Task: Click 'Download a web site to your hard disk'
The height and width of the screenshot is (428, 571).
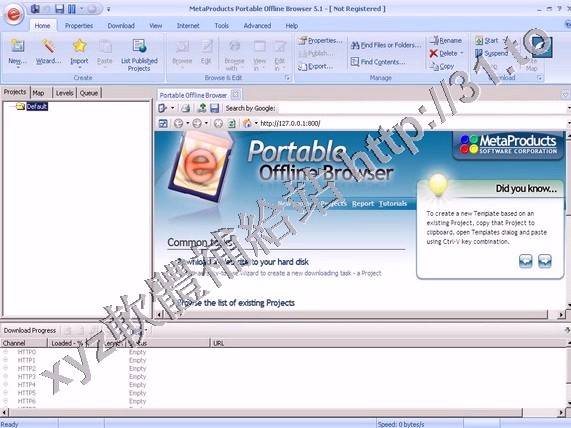Action: click(243, 262)
